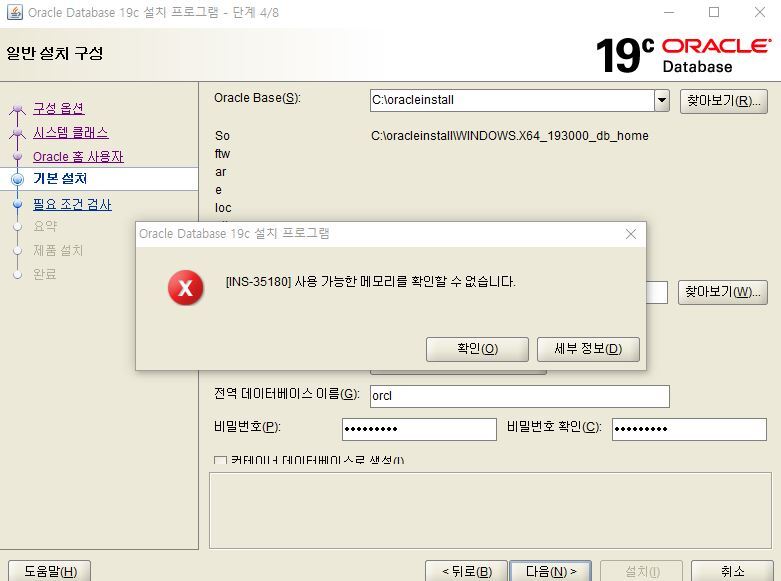Go to Oracle 홈 사용자 step
The image size is (781, 581).
tap(78, 156)
